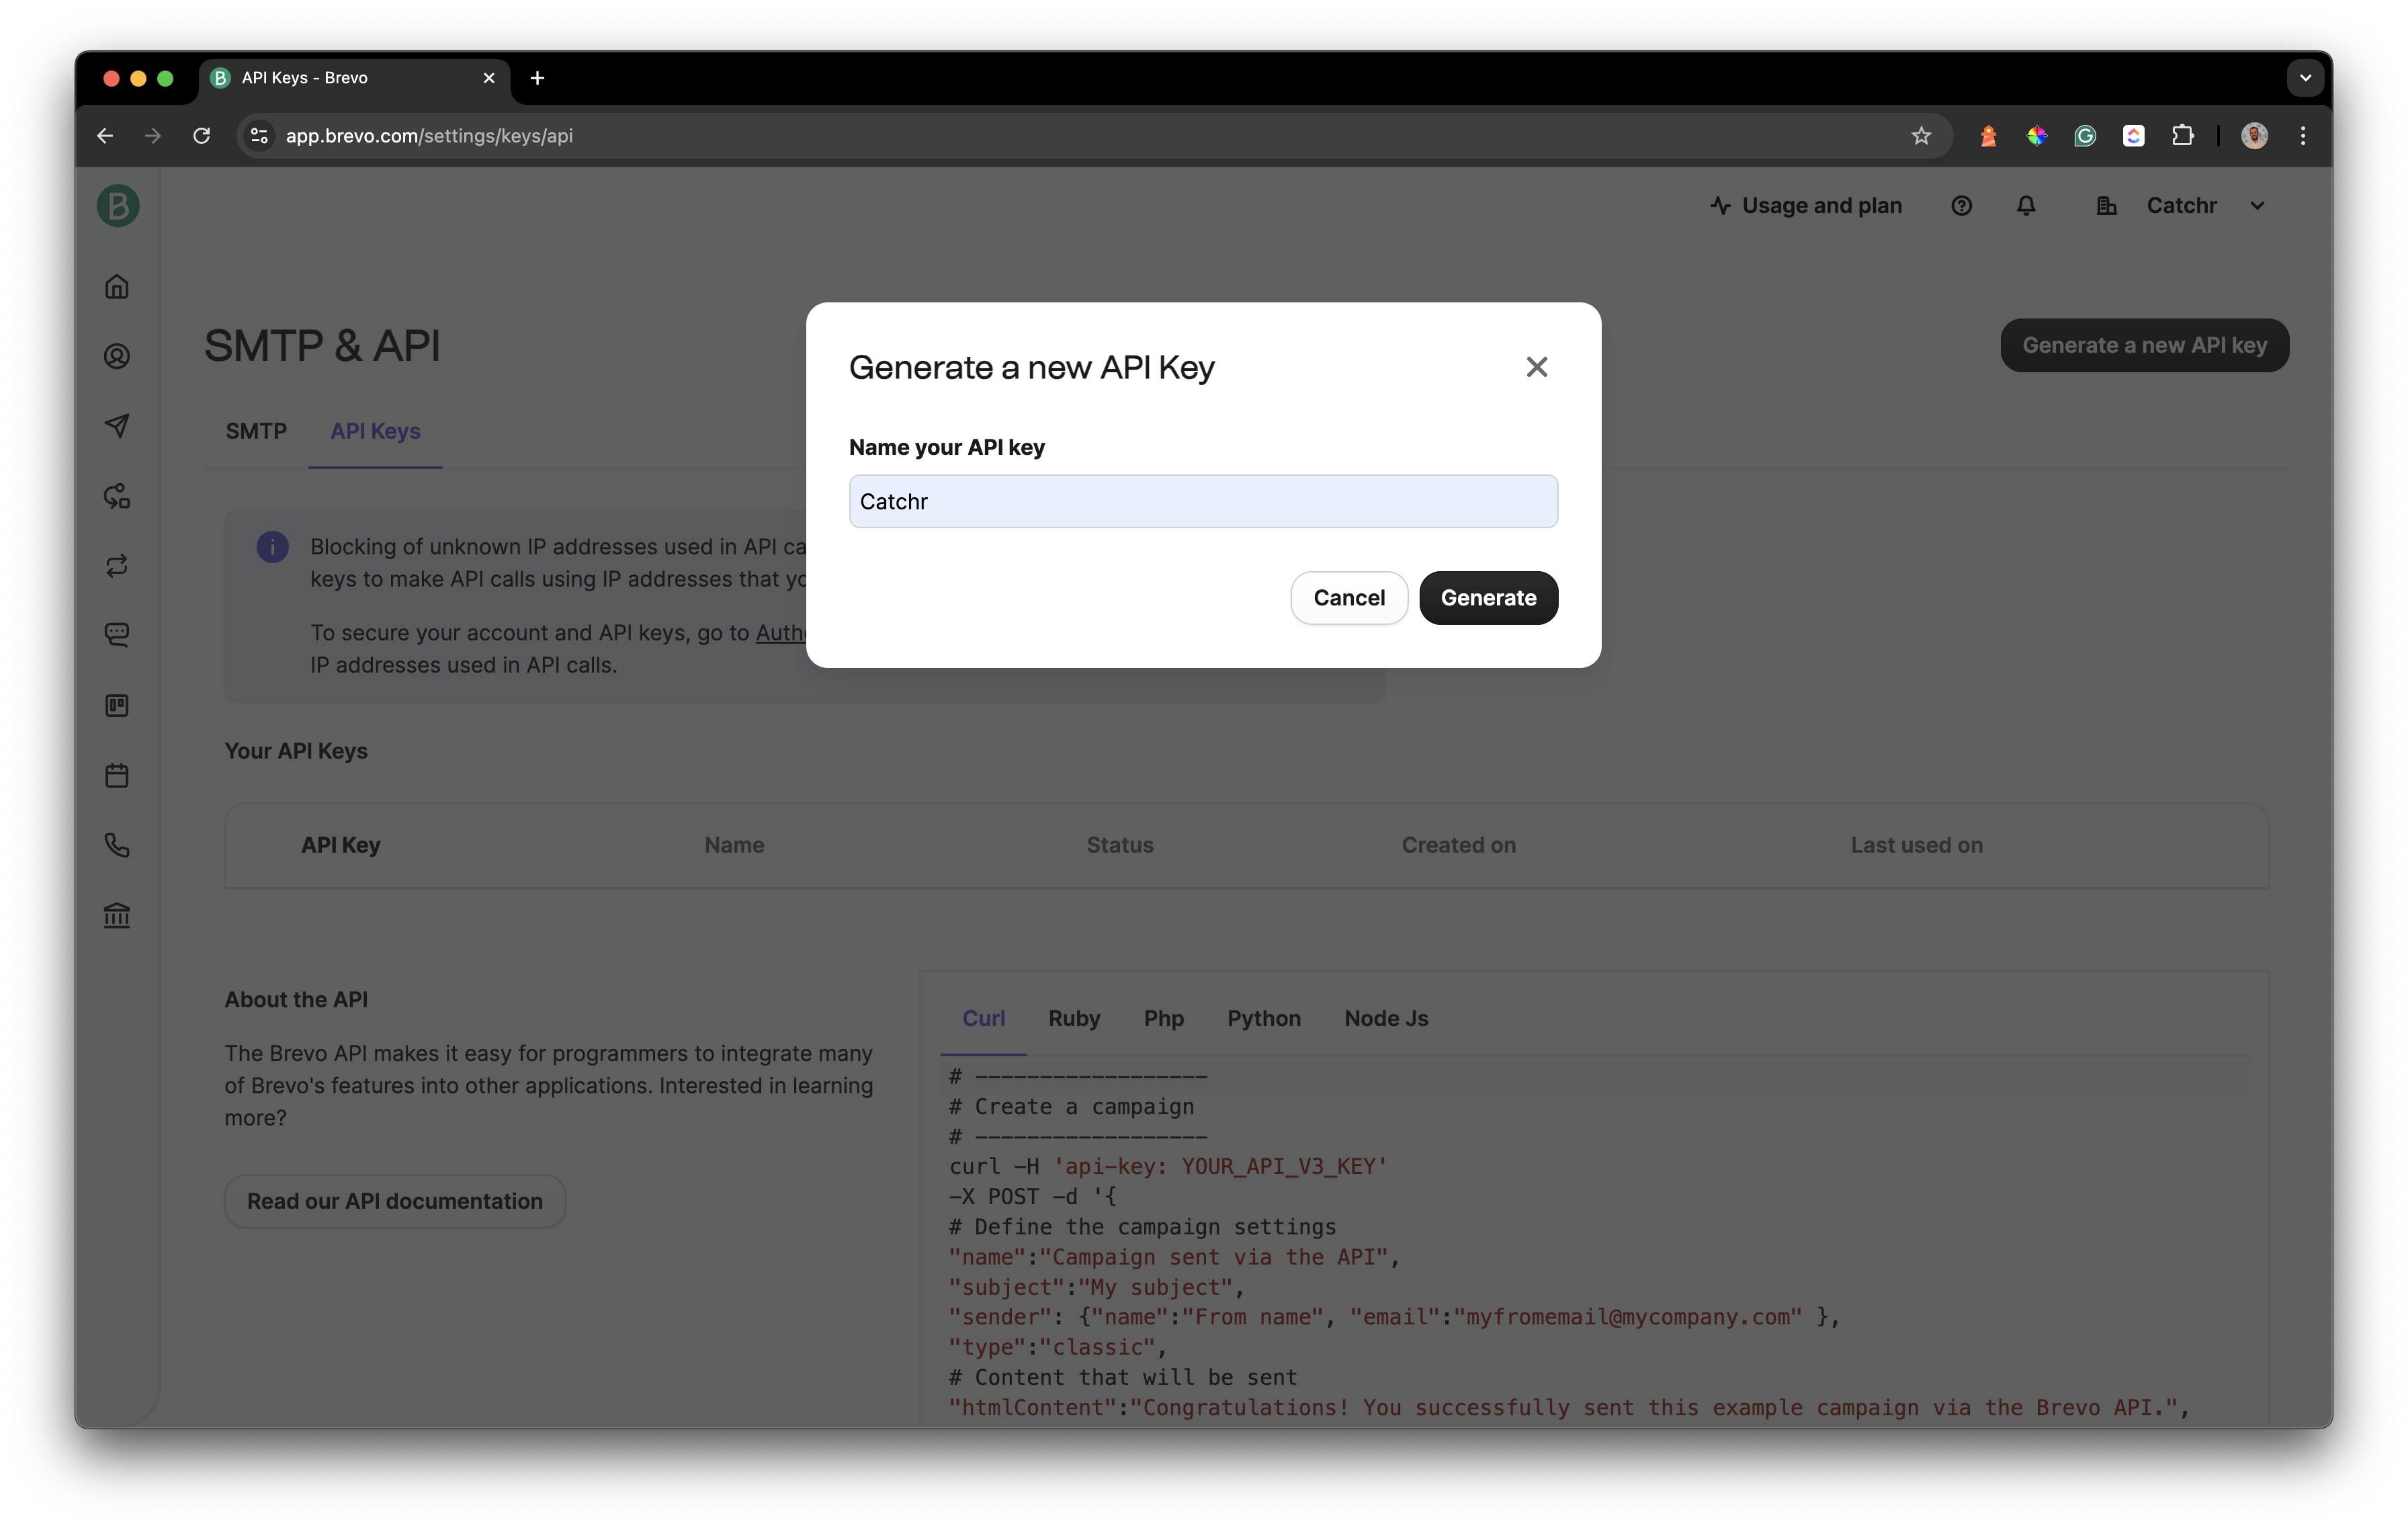Click the About the API heading
Viewport: 2408px width, 1528px height.
tap(296, 999)
